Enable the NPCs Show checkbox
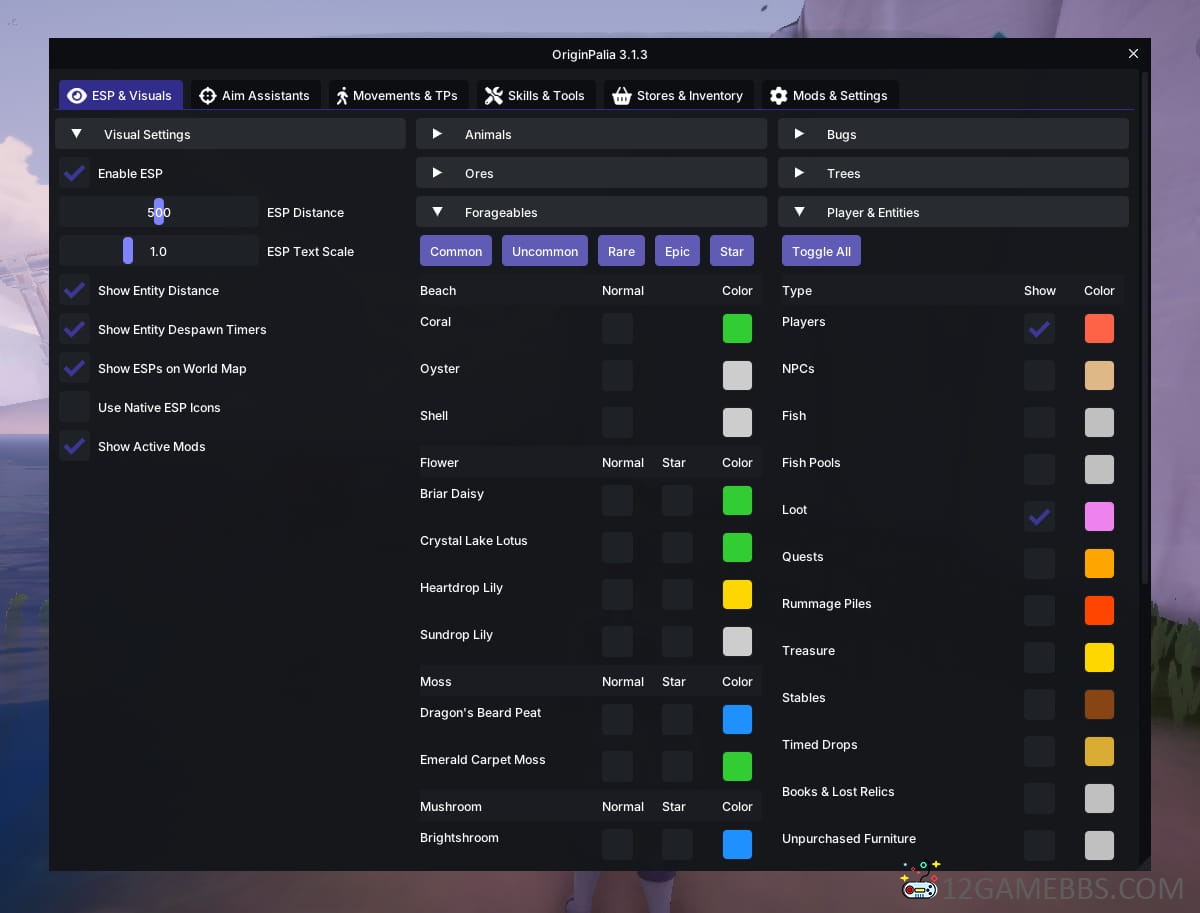 1039,375
